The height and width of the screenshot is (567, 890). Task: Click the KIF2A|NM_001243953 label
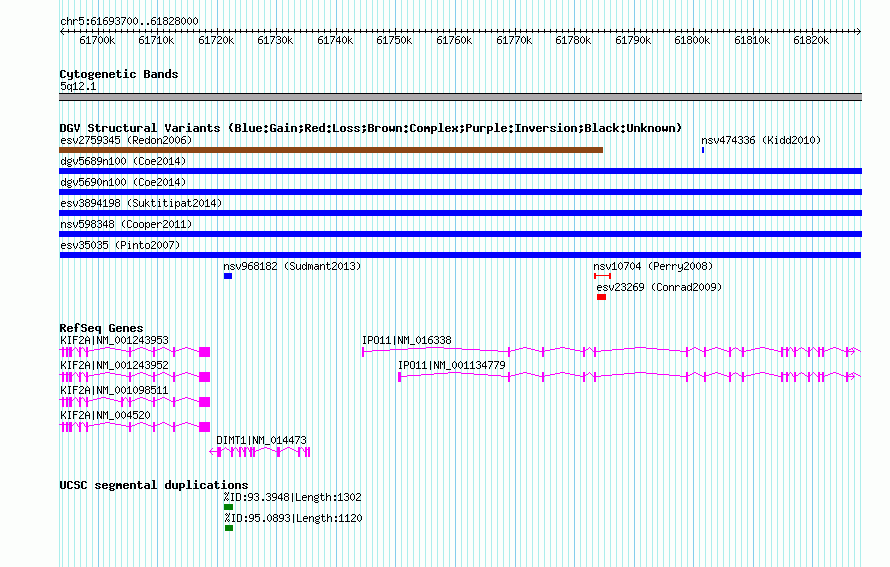(x=114, y=341)
